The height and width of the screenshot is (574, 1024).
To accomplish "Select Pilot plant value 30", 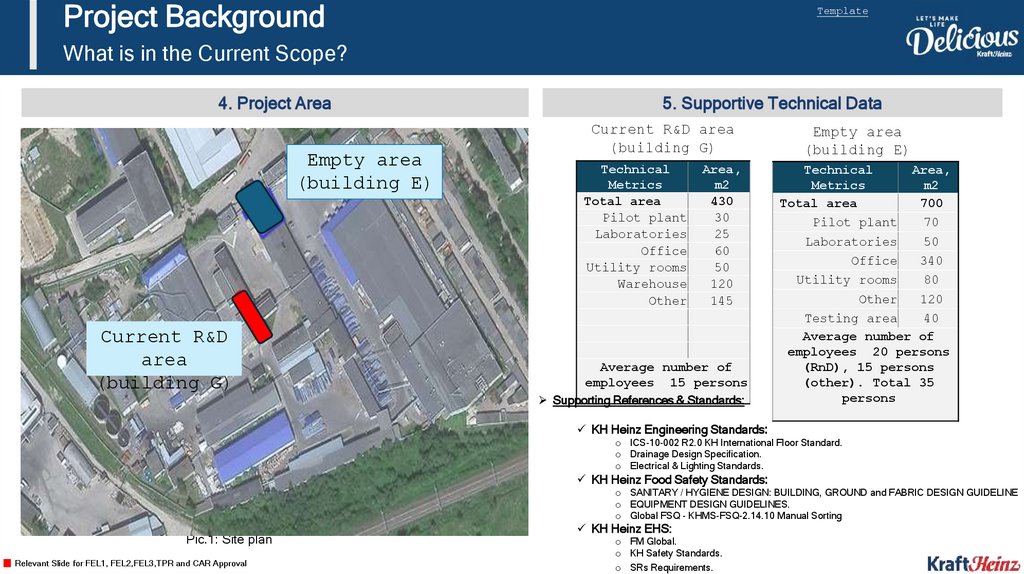I will (722, 218).
